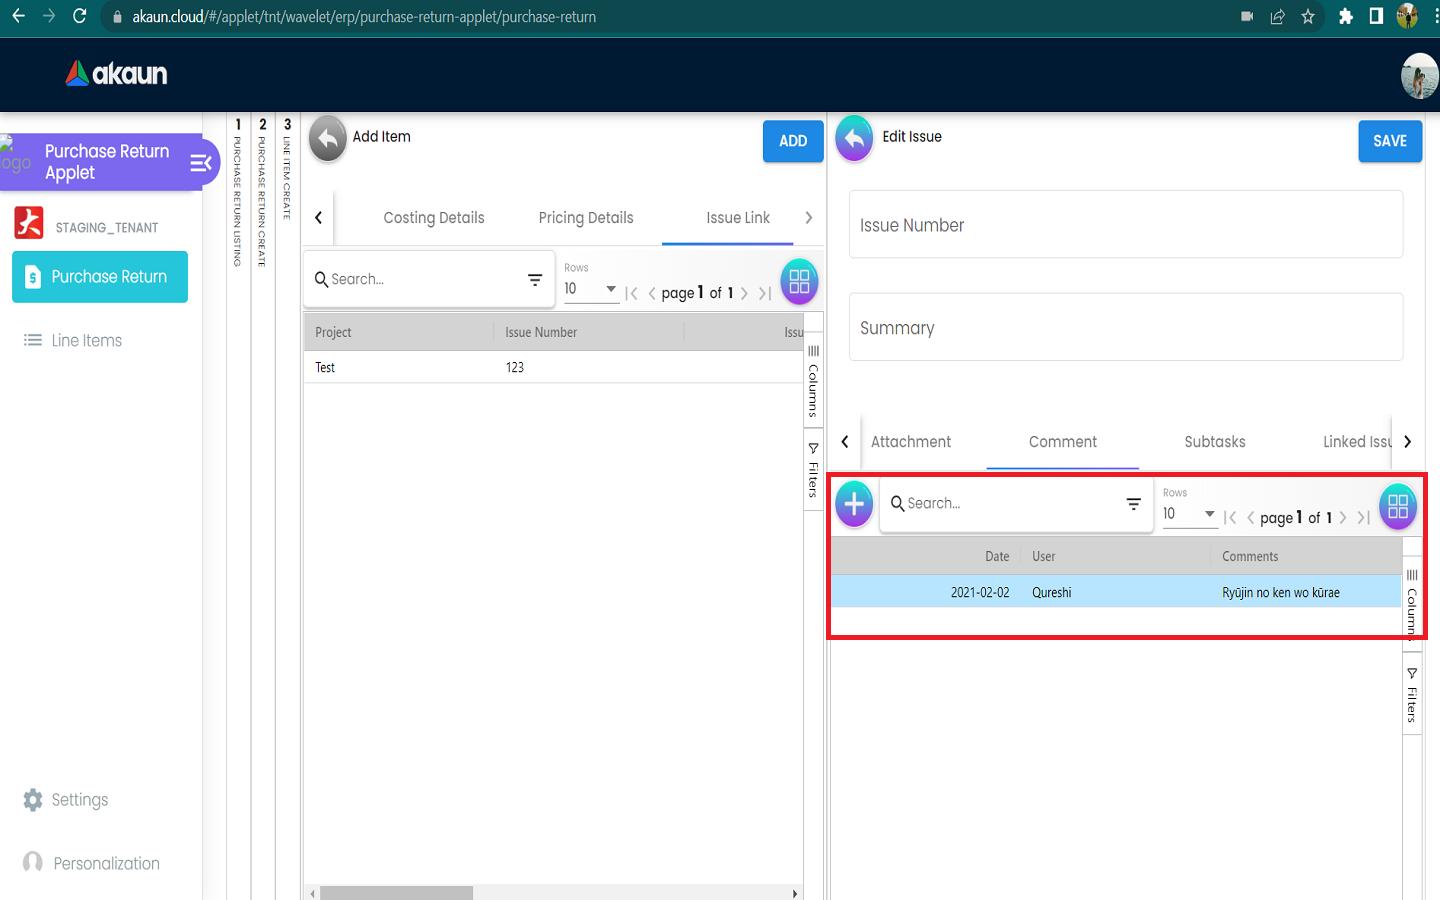1440x900 pixels.
Task: Switch to the Costing Details tab
Action: pyautogui.click(x=434, y=218)
